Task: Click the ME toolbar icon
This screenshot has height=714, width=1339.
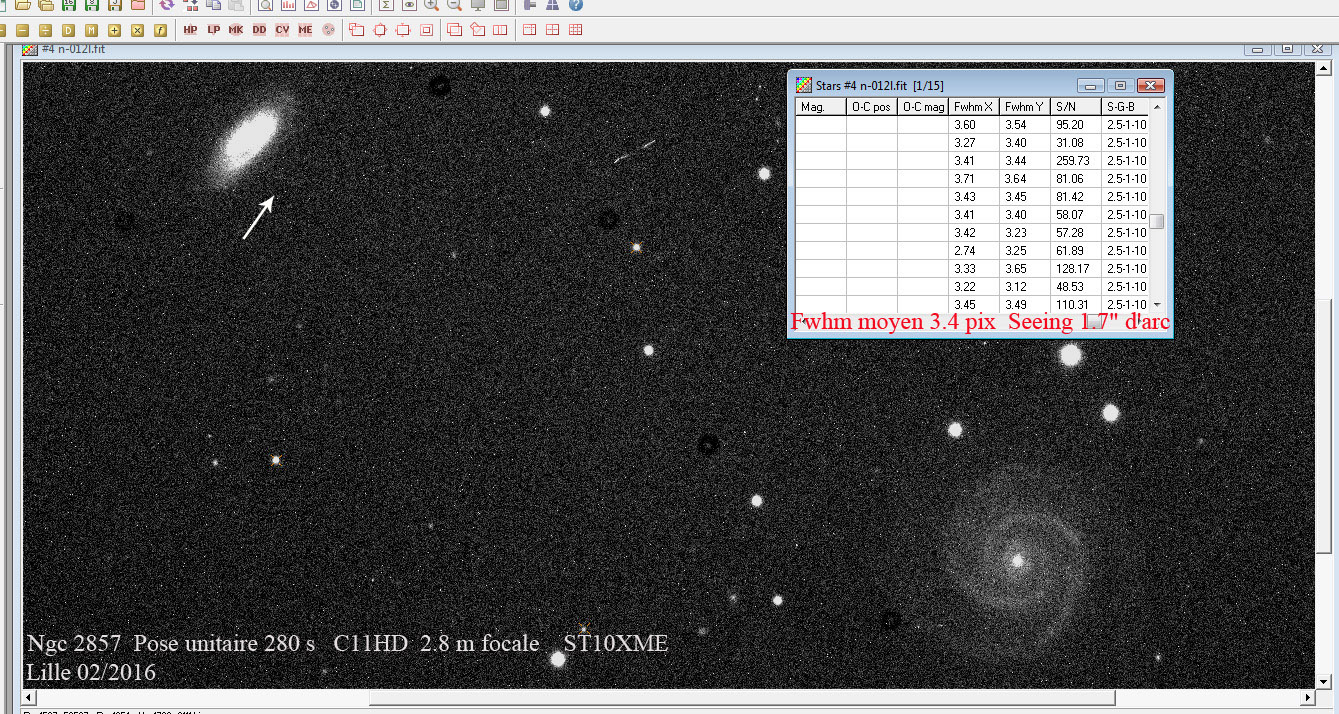Action: click(x=305, y=30)
